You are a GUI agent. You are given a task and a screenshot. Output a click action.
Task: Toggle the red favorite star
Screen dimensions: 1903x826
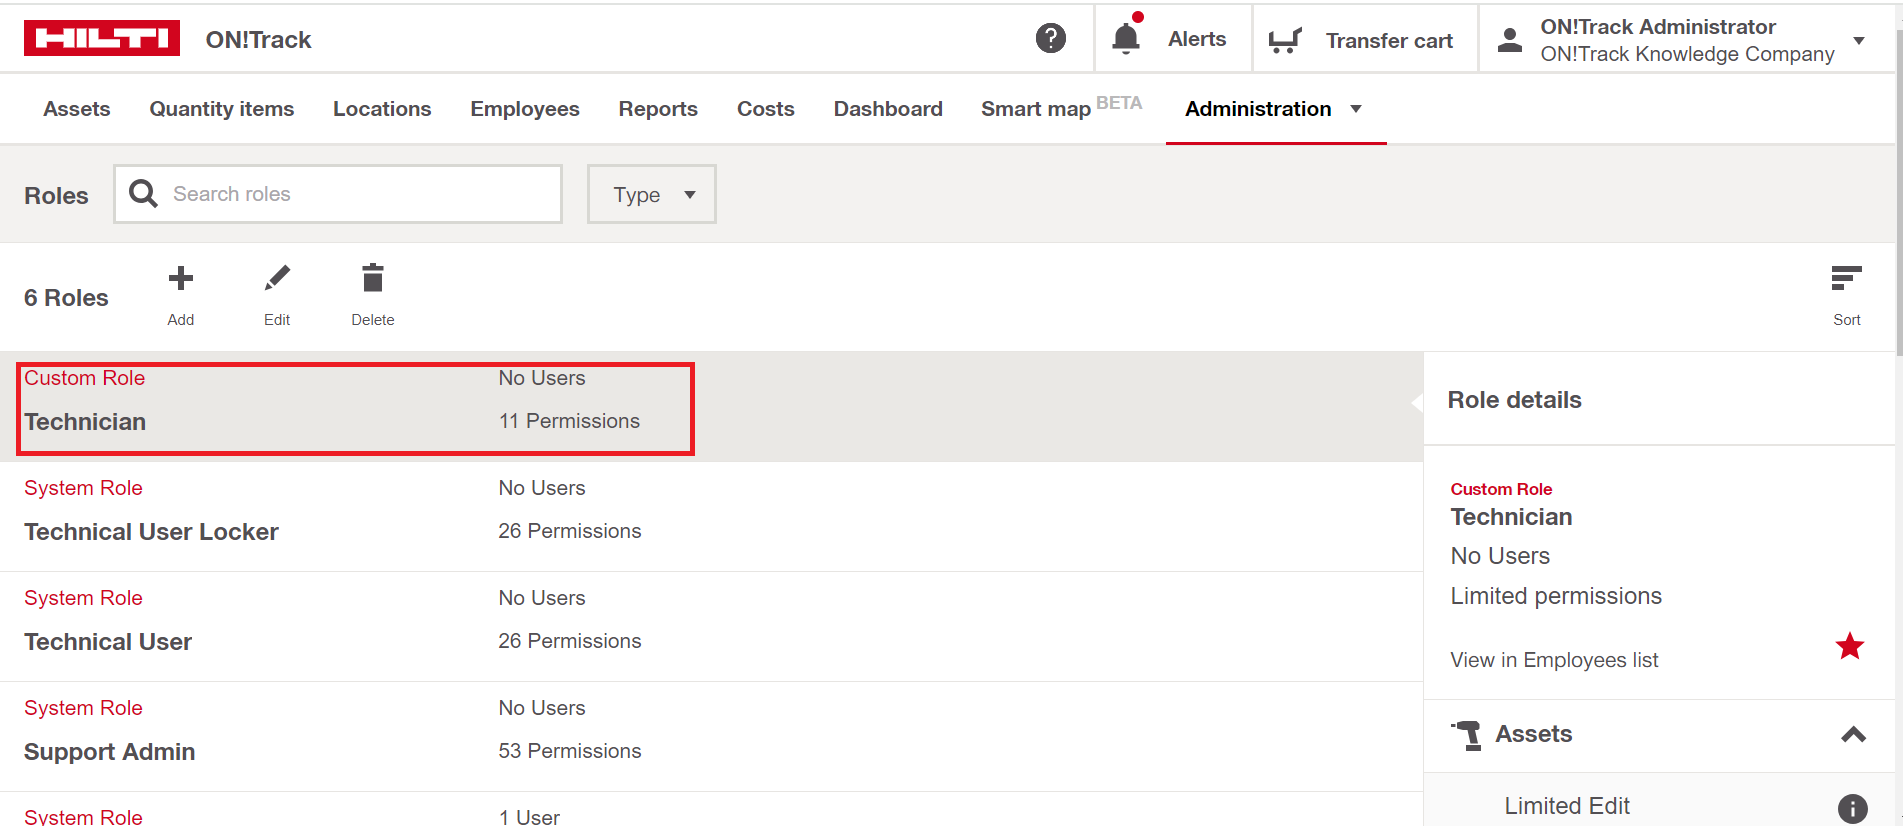tap(1849, 646)
